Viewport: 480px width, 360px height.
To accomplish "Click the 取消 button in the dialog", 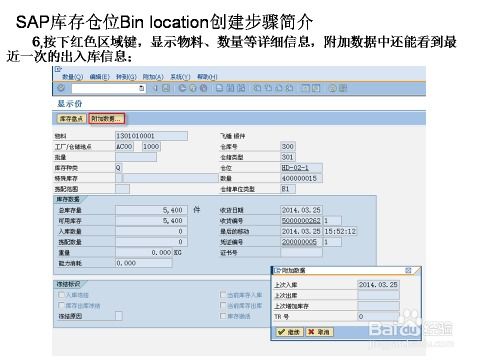I will 319,332.
